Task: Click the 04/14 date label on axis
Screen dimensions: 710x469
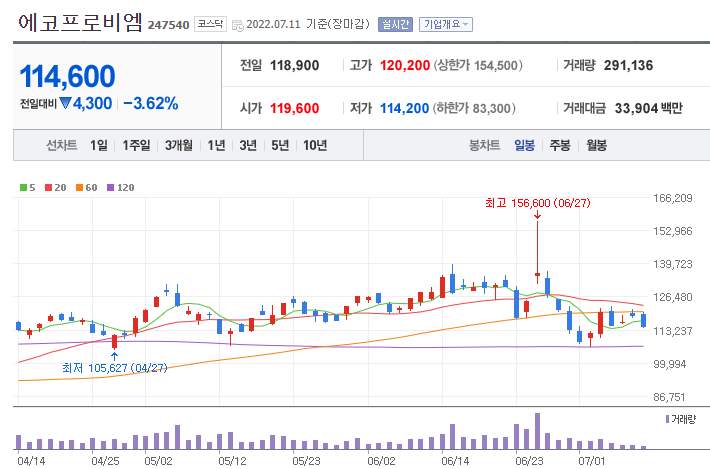Action: pos(31,461)
